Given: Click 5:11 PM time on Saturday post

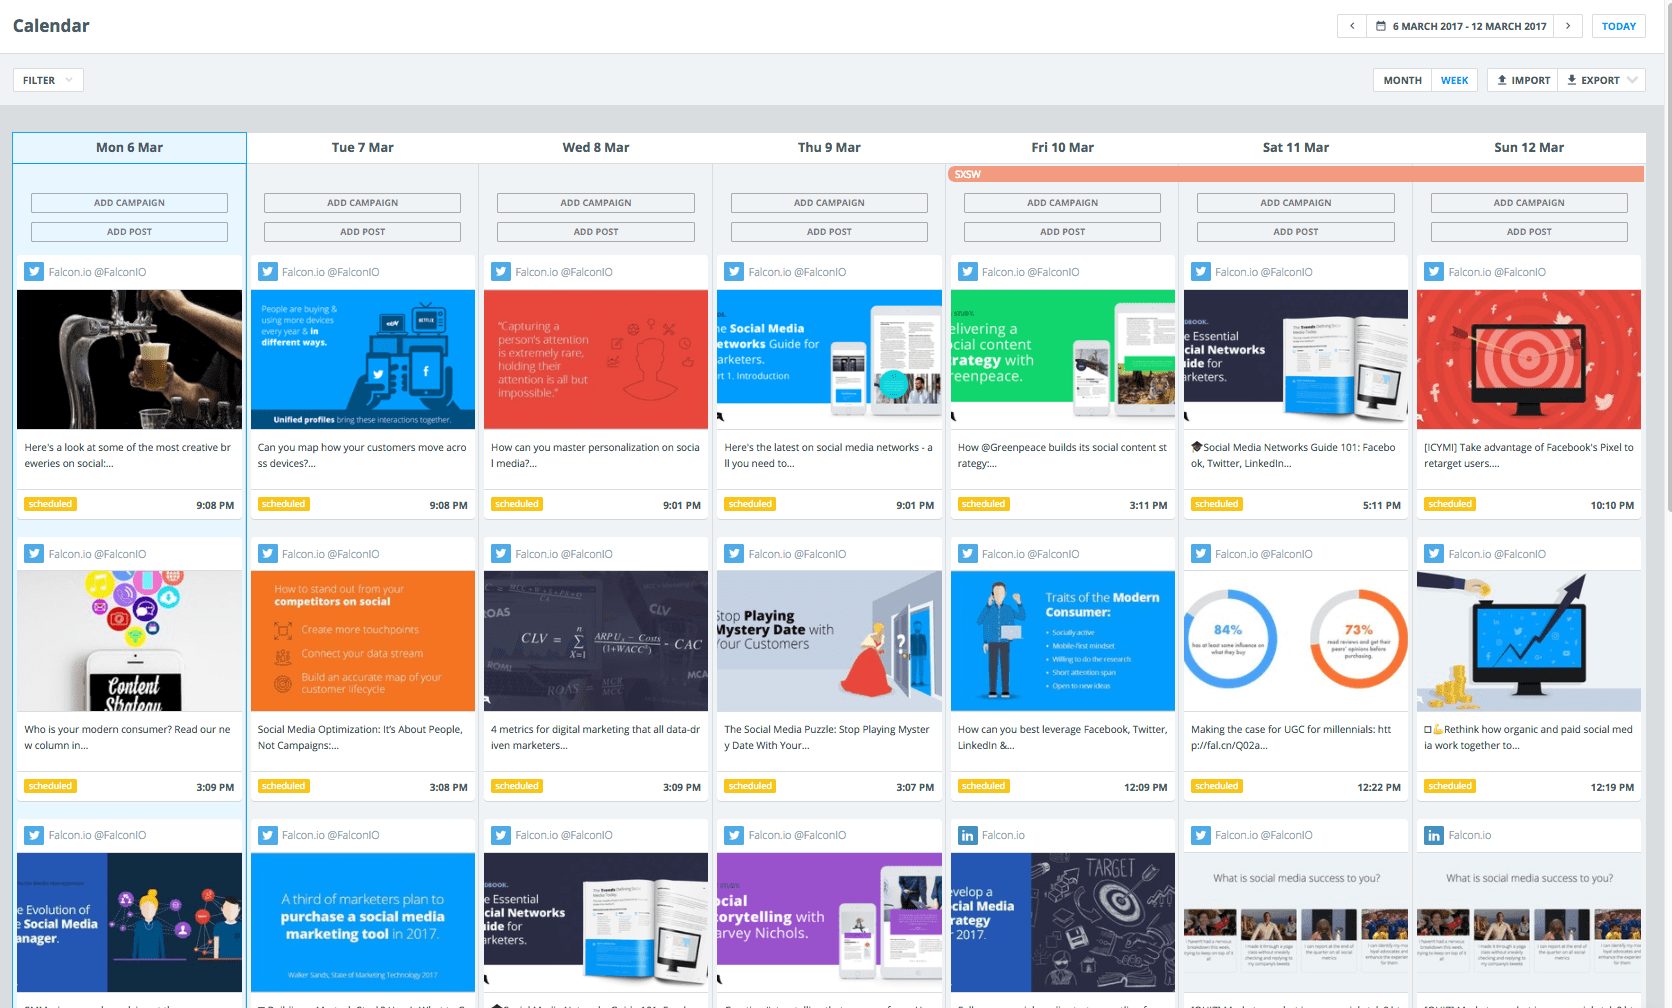Looking at the screenshot, I should 1381,505.
